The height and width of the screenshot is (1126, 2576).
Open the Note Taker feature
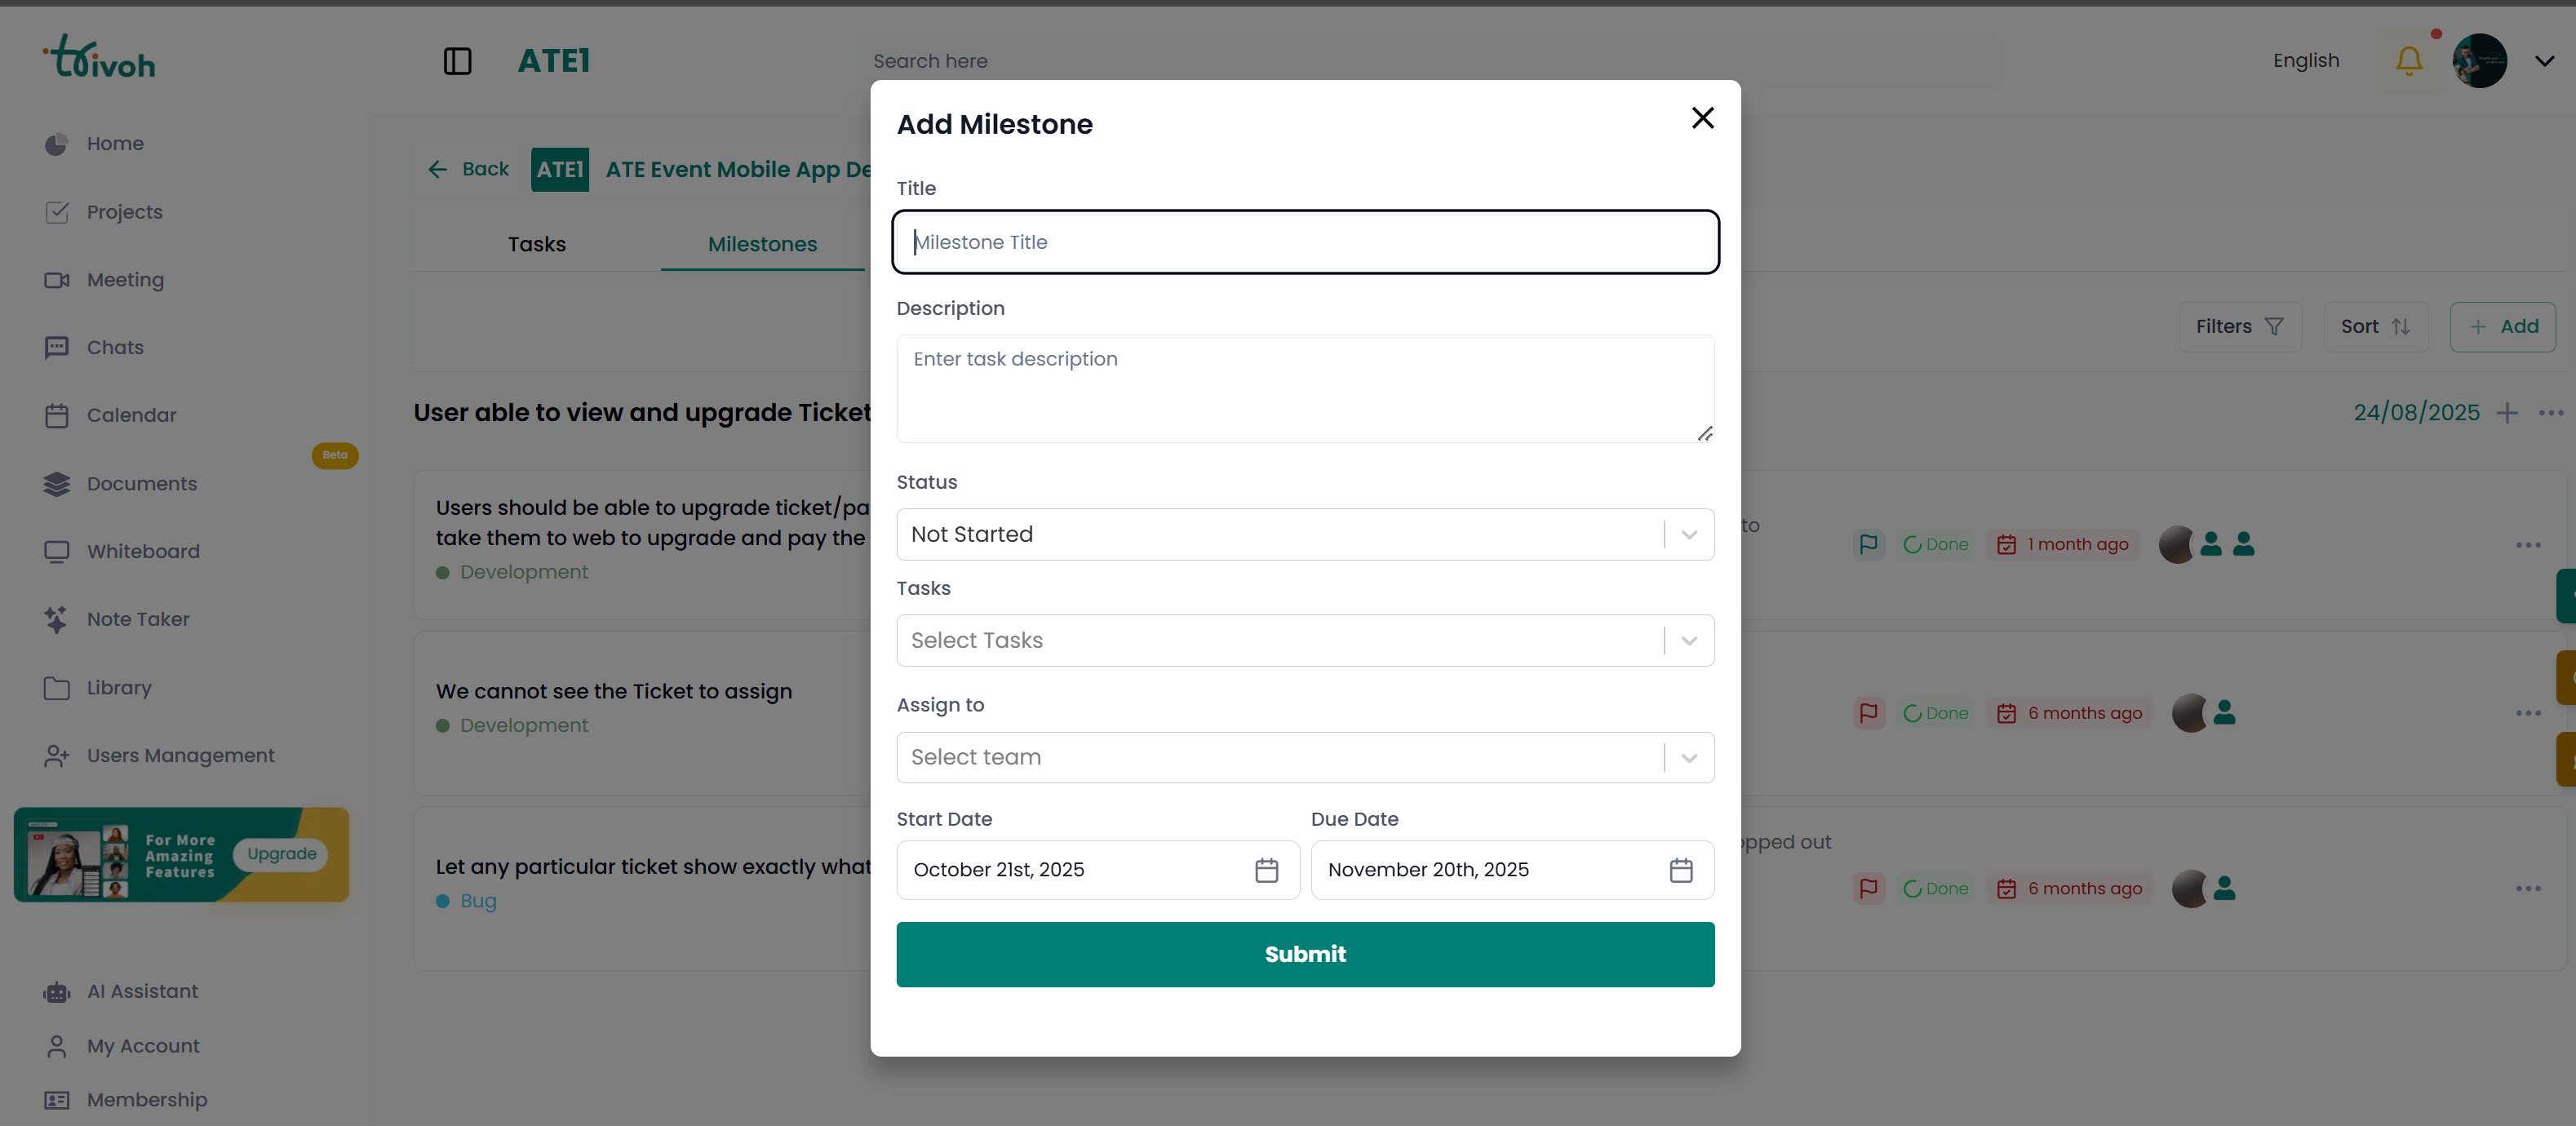coord(138,619)
